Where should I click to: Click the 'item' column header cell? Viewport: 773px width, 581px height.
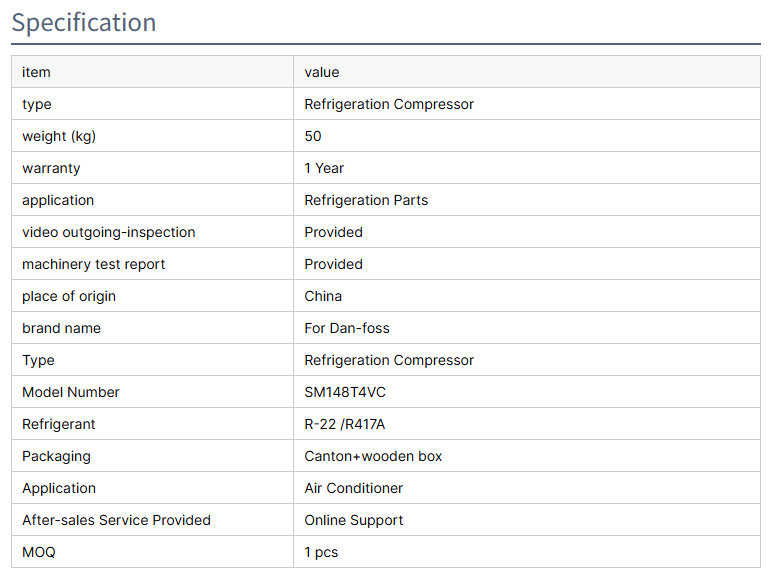tap(36, 72)
